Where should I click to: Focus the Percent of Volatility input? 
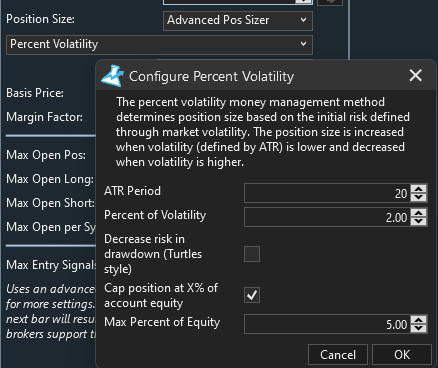(327, 217)
